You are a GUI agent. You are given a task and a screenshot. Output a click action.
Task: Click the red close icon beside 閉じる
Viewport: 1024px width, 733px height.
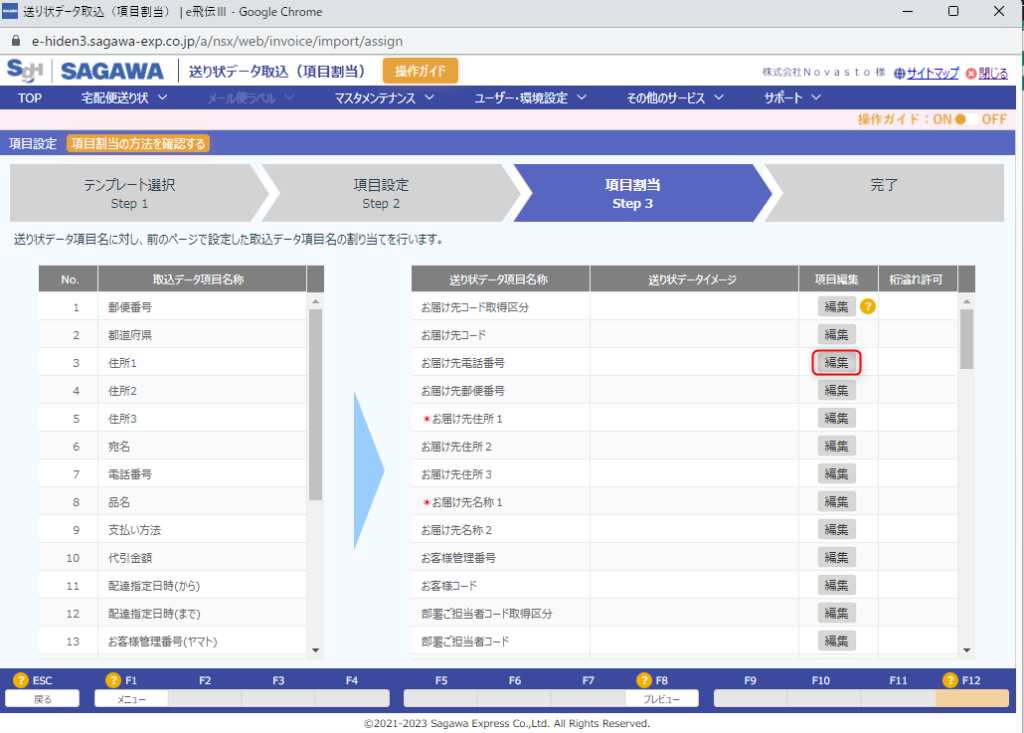971,73
